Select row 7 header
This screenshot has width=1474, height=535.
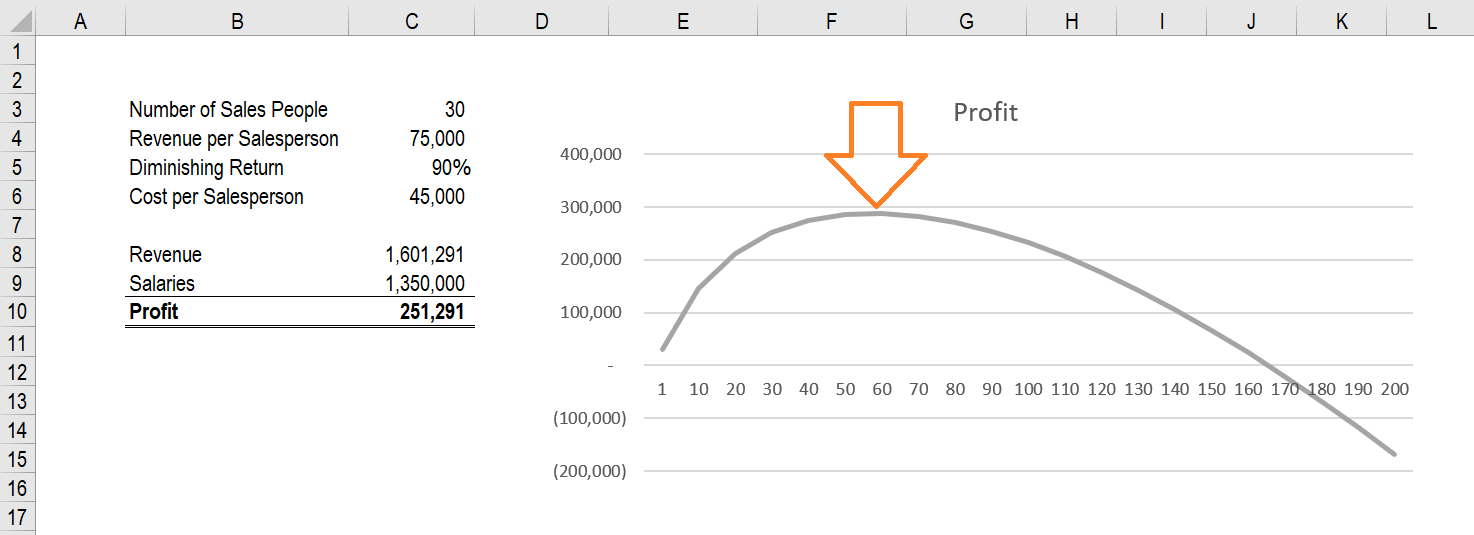(18, 225)
